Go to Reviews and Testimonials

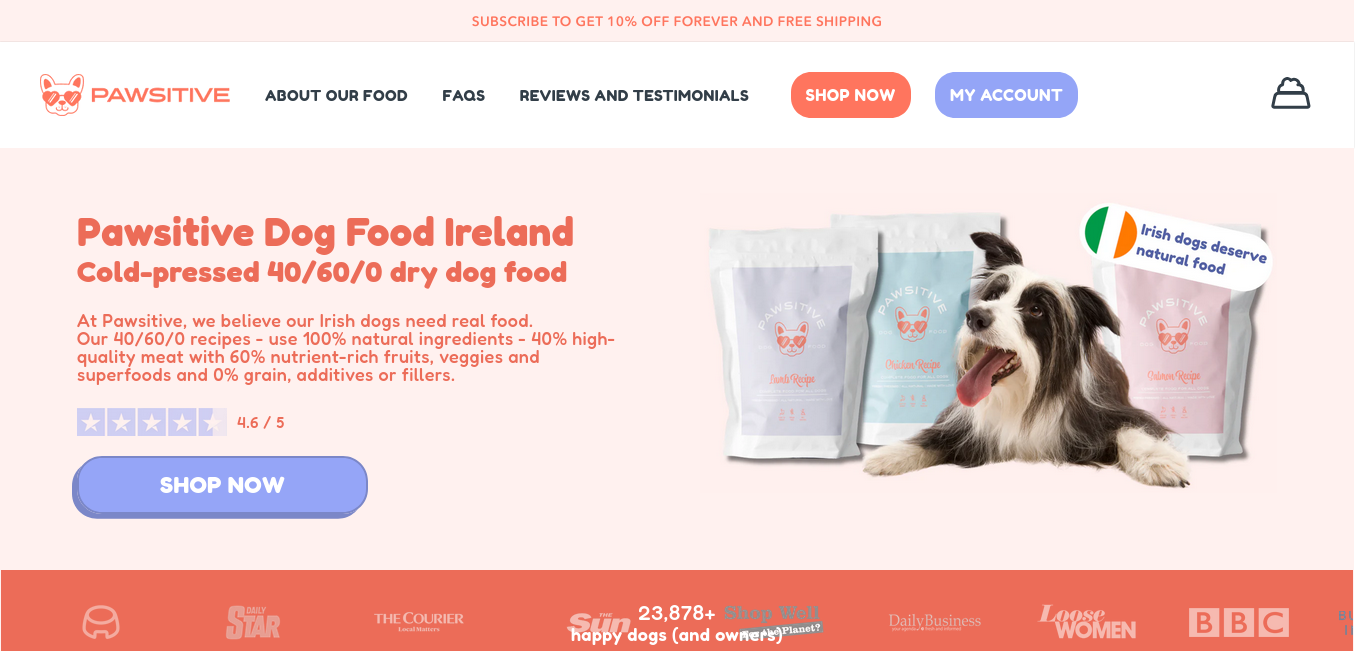(634, 95)
